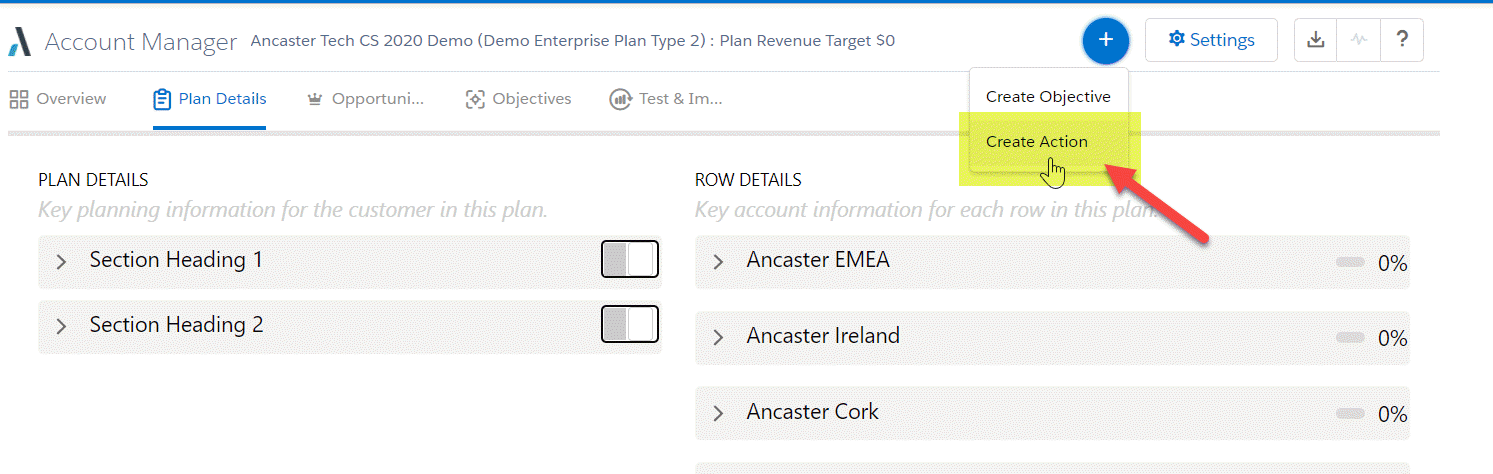This screenshot has height=474, width=1493.
Task: Select Create Action from the menu
Action: tap(1037, 142)
